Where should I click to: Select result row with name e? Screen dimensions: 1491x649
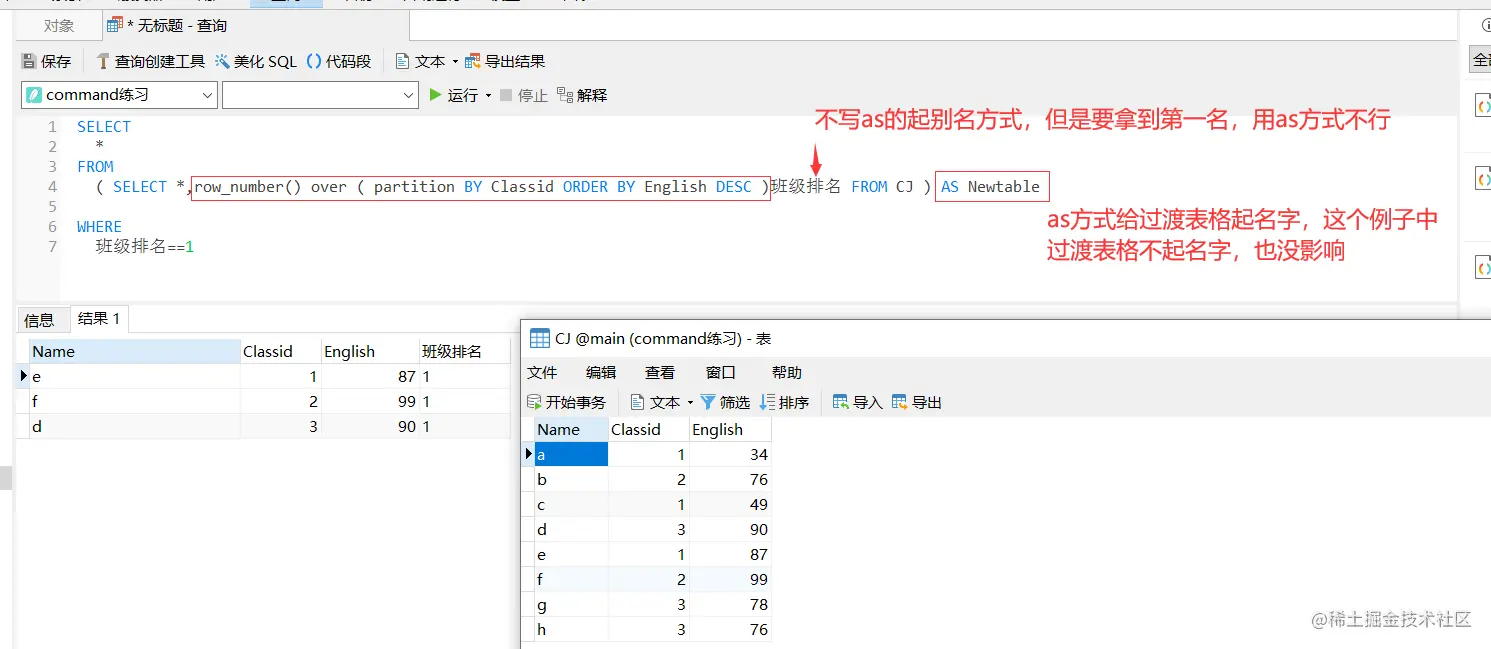point(134,376)
